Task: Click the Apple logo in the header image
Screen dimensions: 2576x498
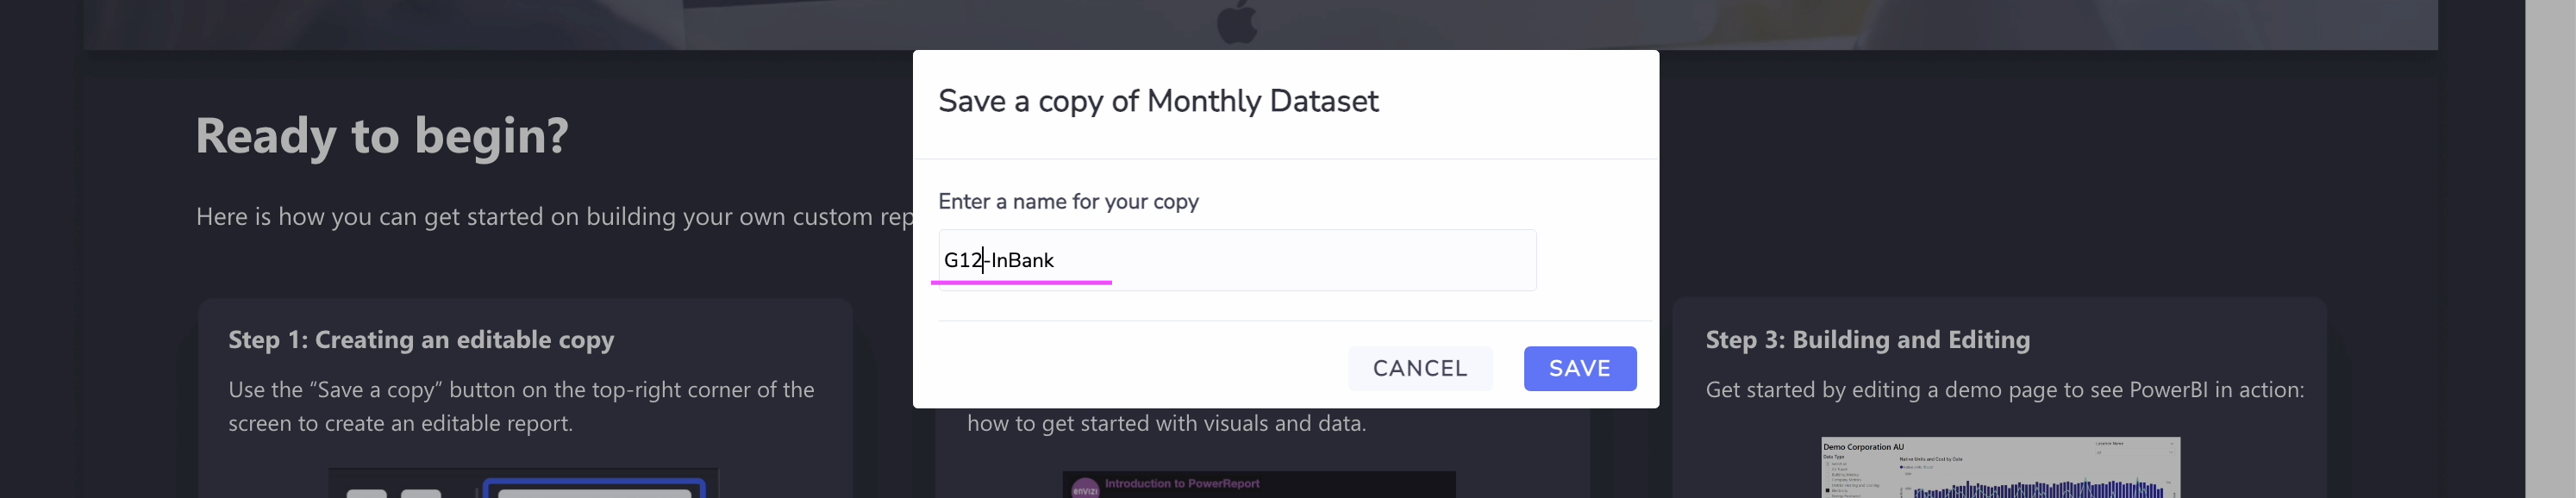Action: pos(1240,23)
